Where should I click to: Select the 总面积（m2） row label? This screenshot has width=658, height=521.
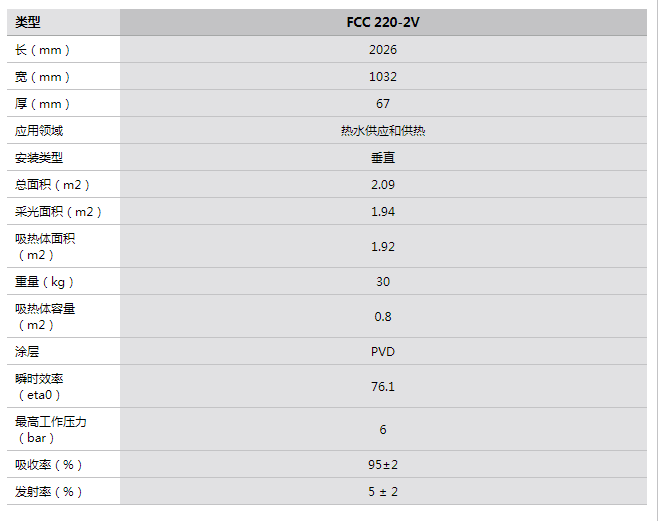52,185
